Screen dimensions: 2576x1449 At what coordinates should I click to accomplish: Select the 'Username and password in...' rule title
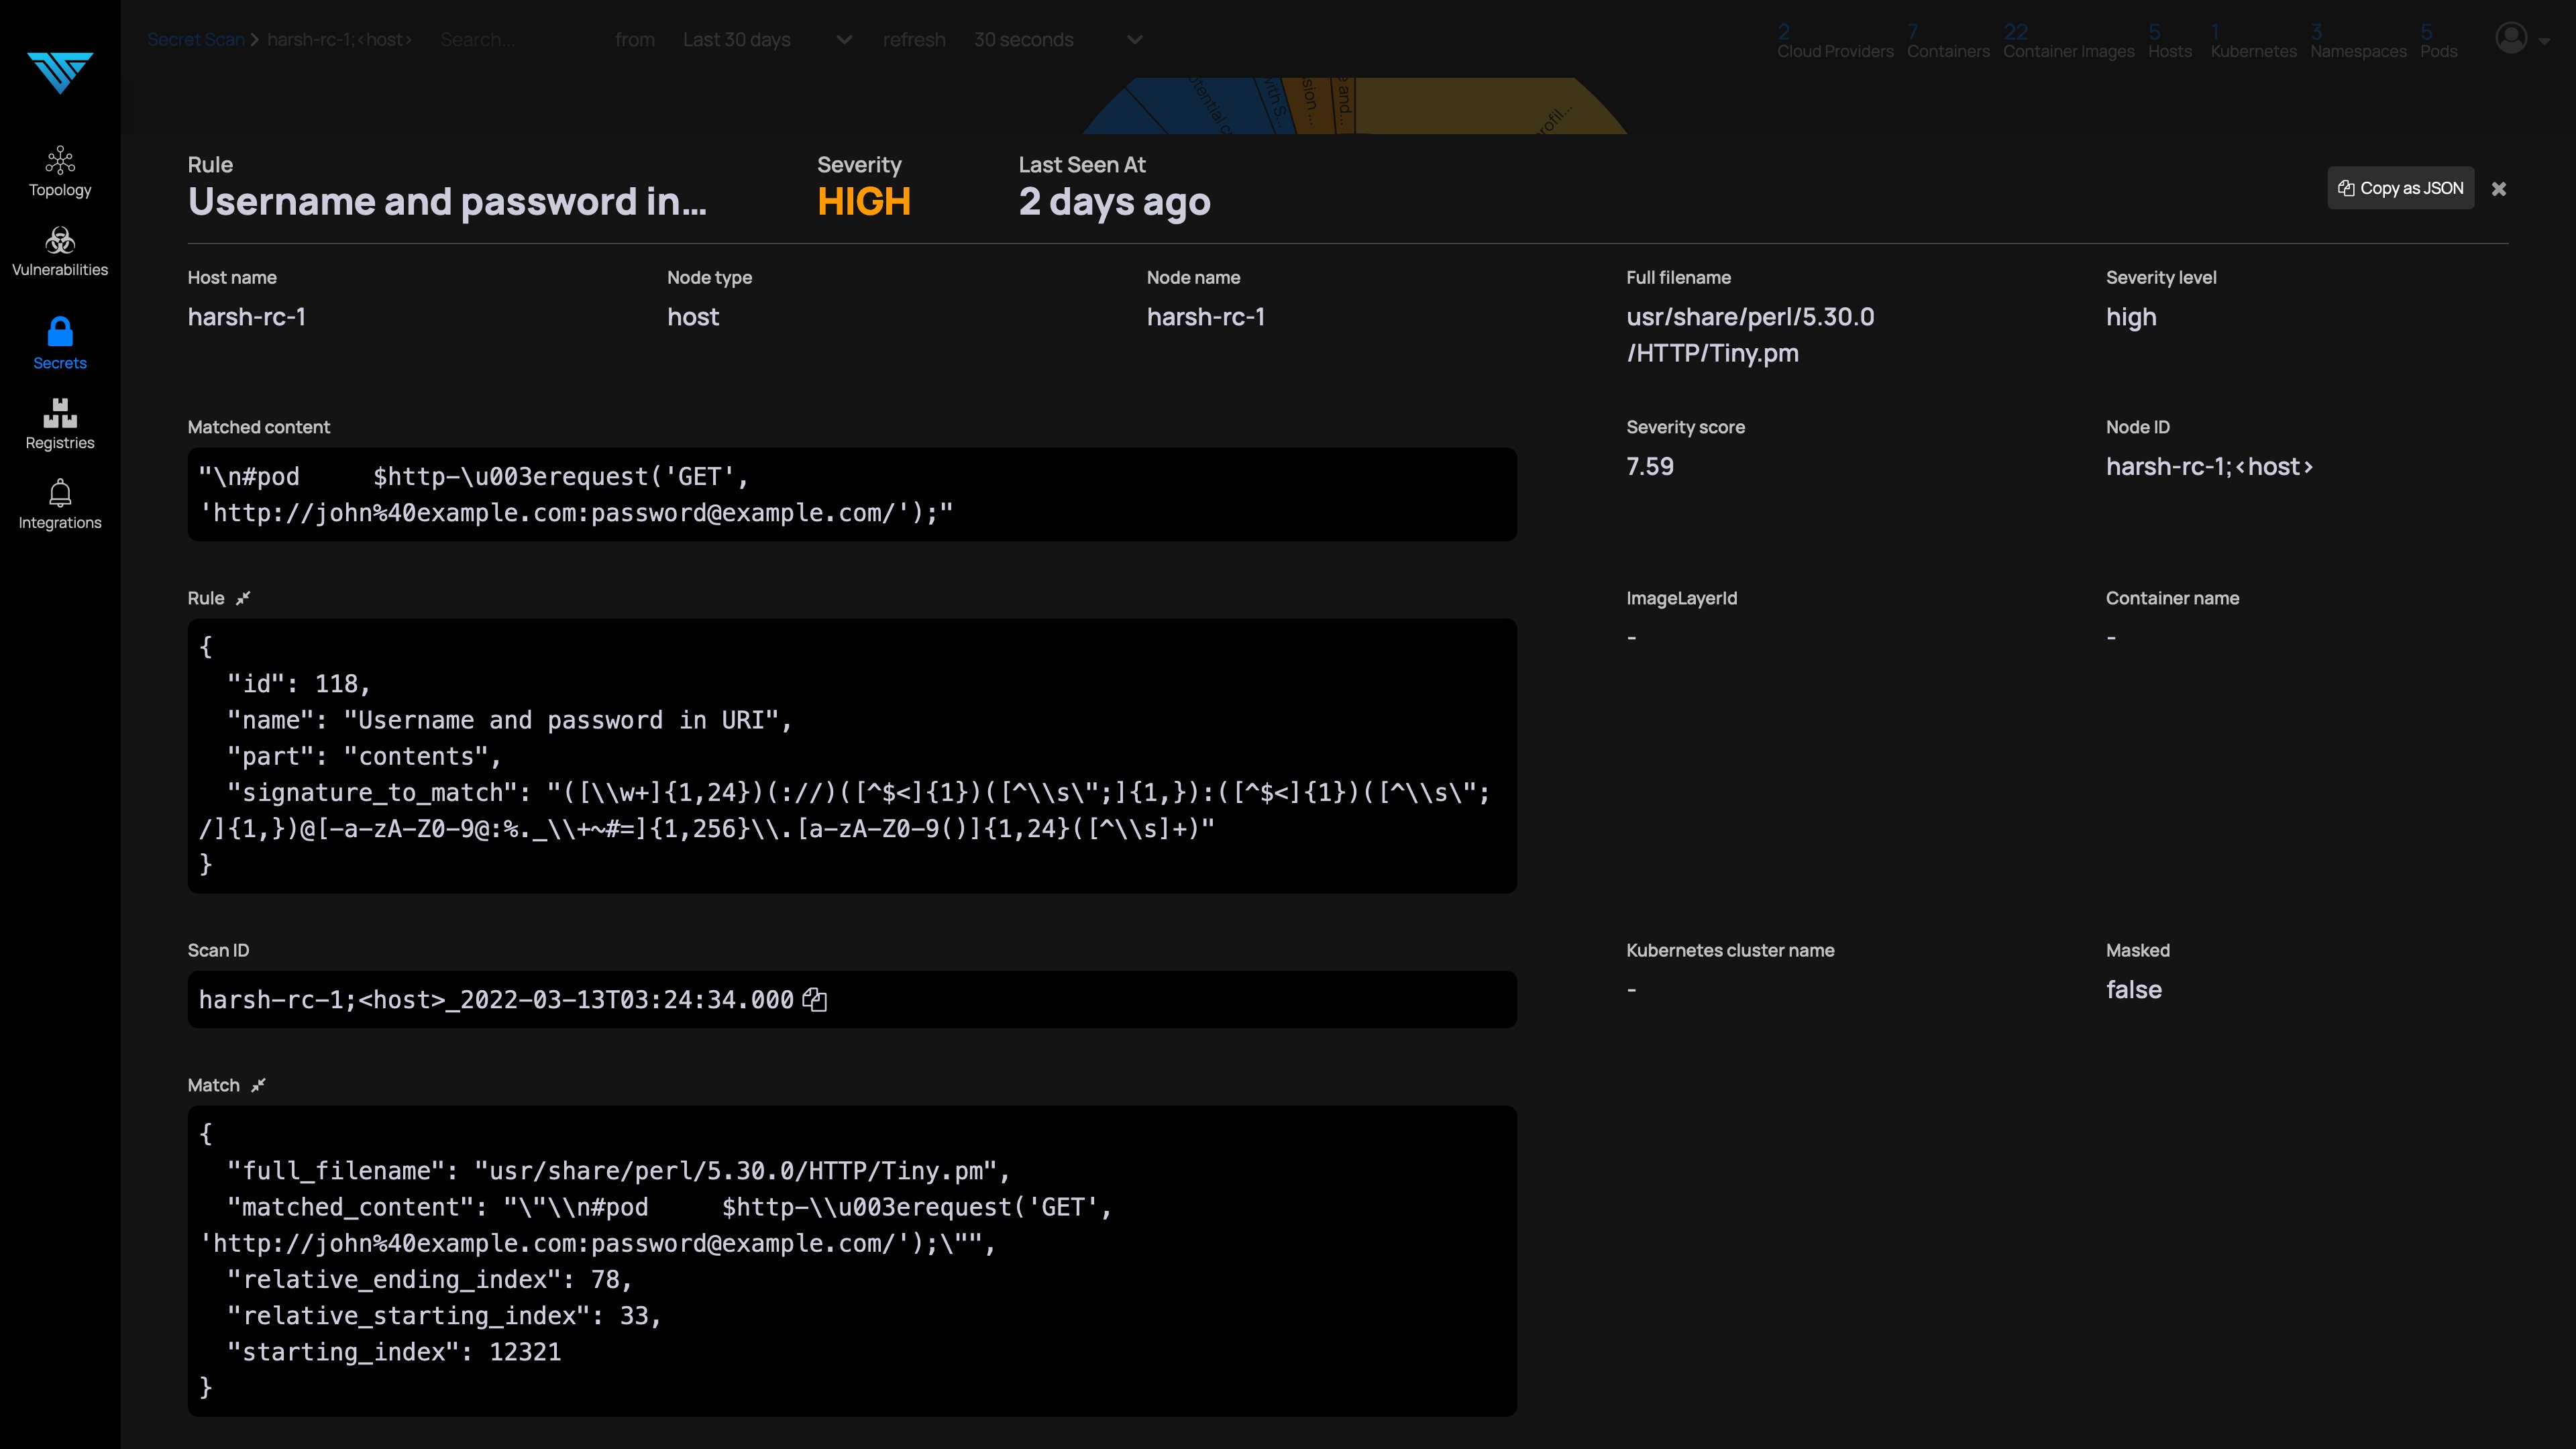pyautogui.click(x=447, y=202)
